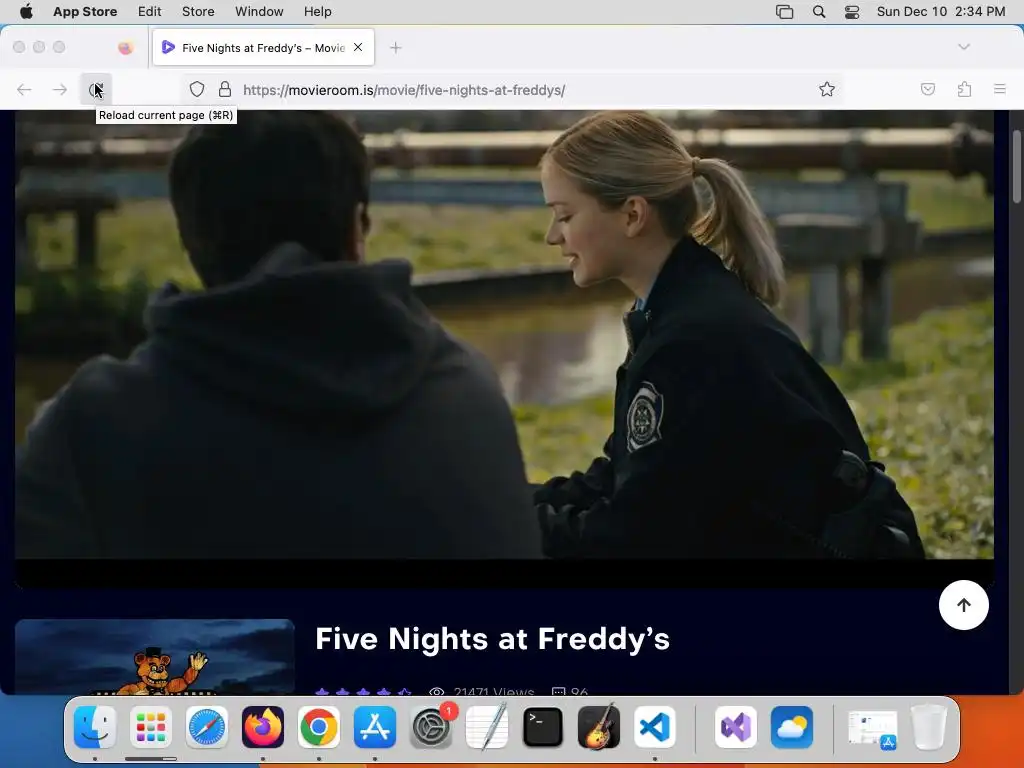
Task: Open Spotlight search in menu bar
Action: tap(819, 12)
